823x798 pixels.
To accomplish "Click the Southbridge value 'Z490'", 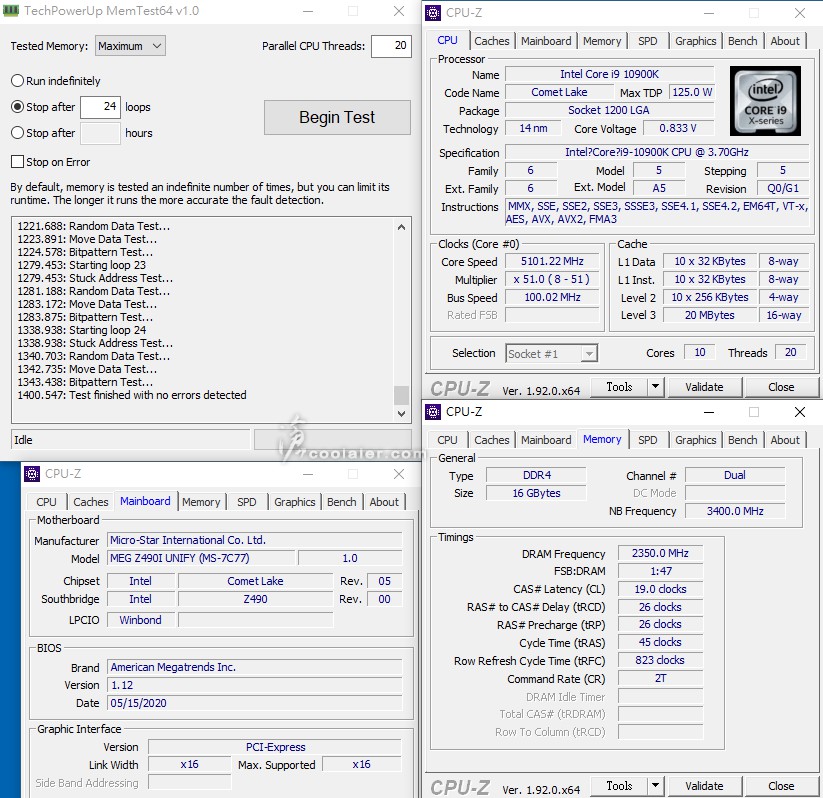I will pyautogui.click(x=256, y=599).
